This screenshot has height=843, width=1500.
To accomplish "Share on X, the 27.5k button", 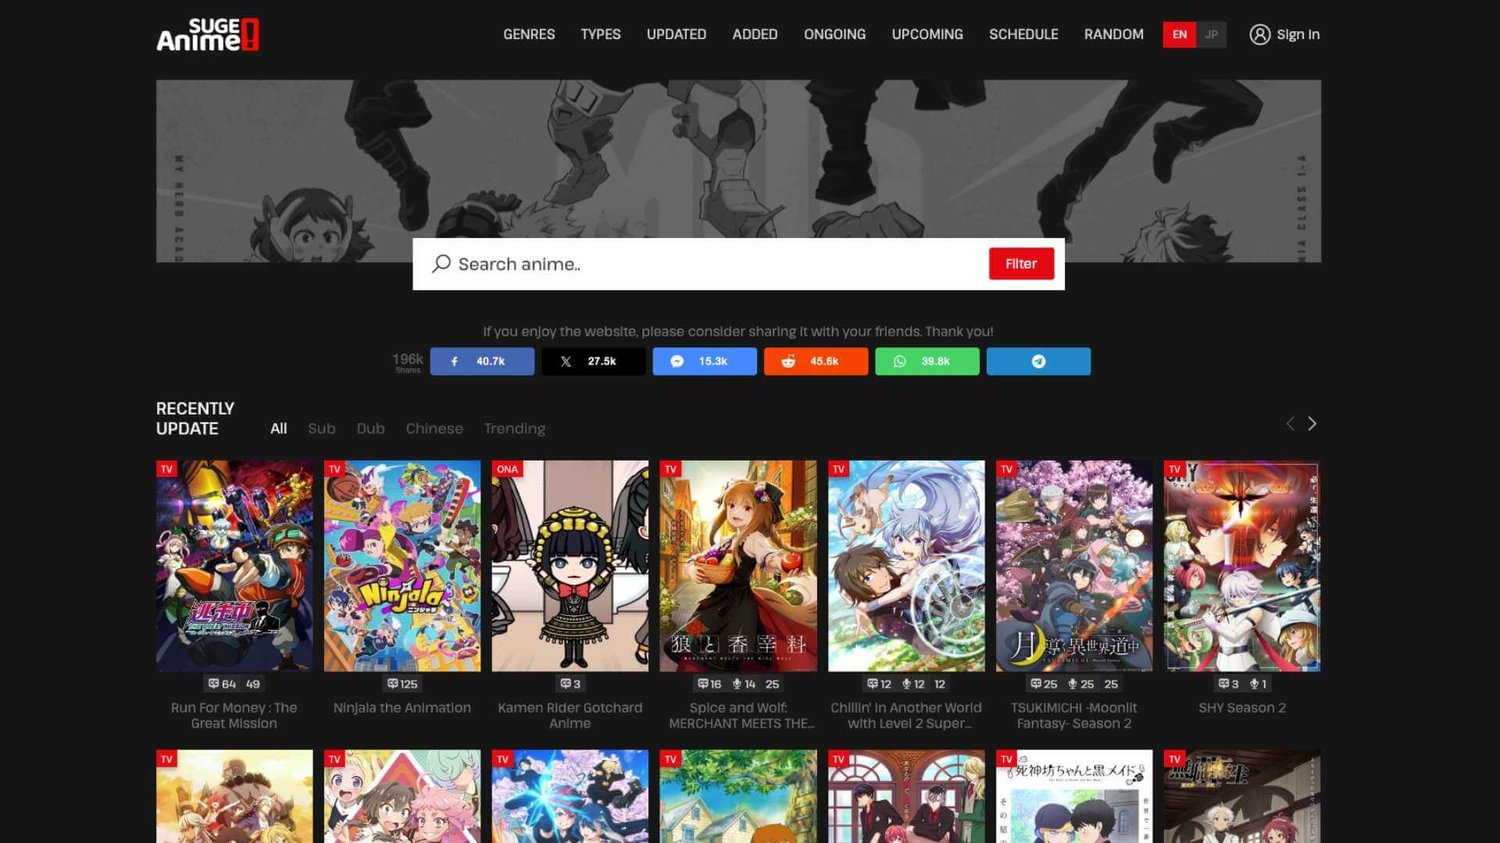I will 594,361.
